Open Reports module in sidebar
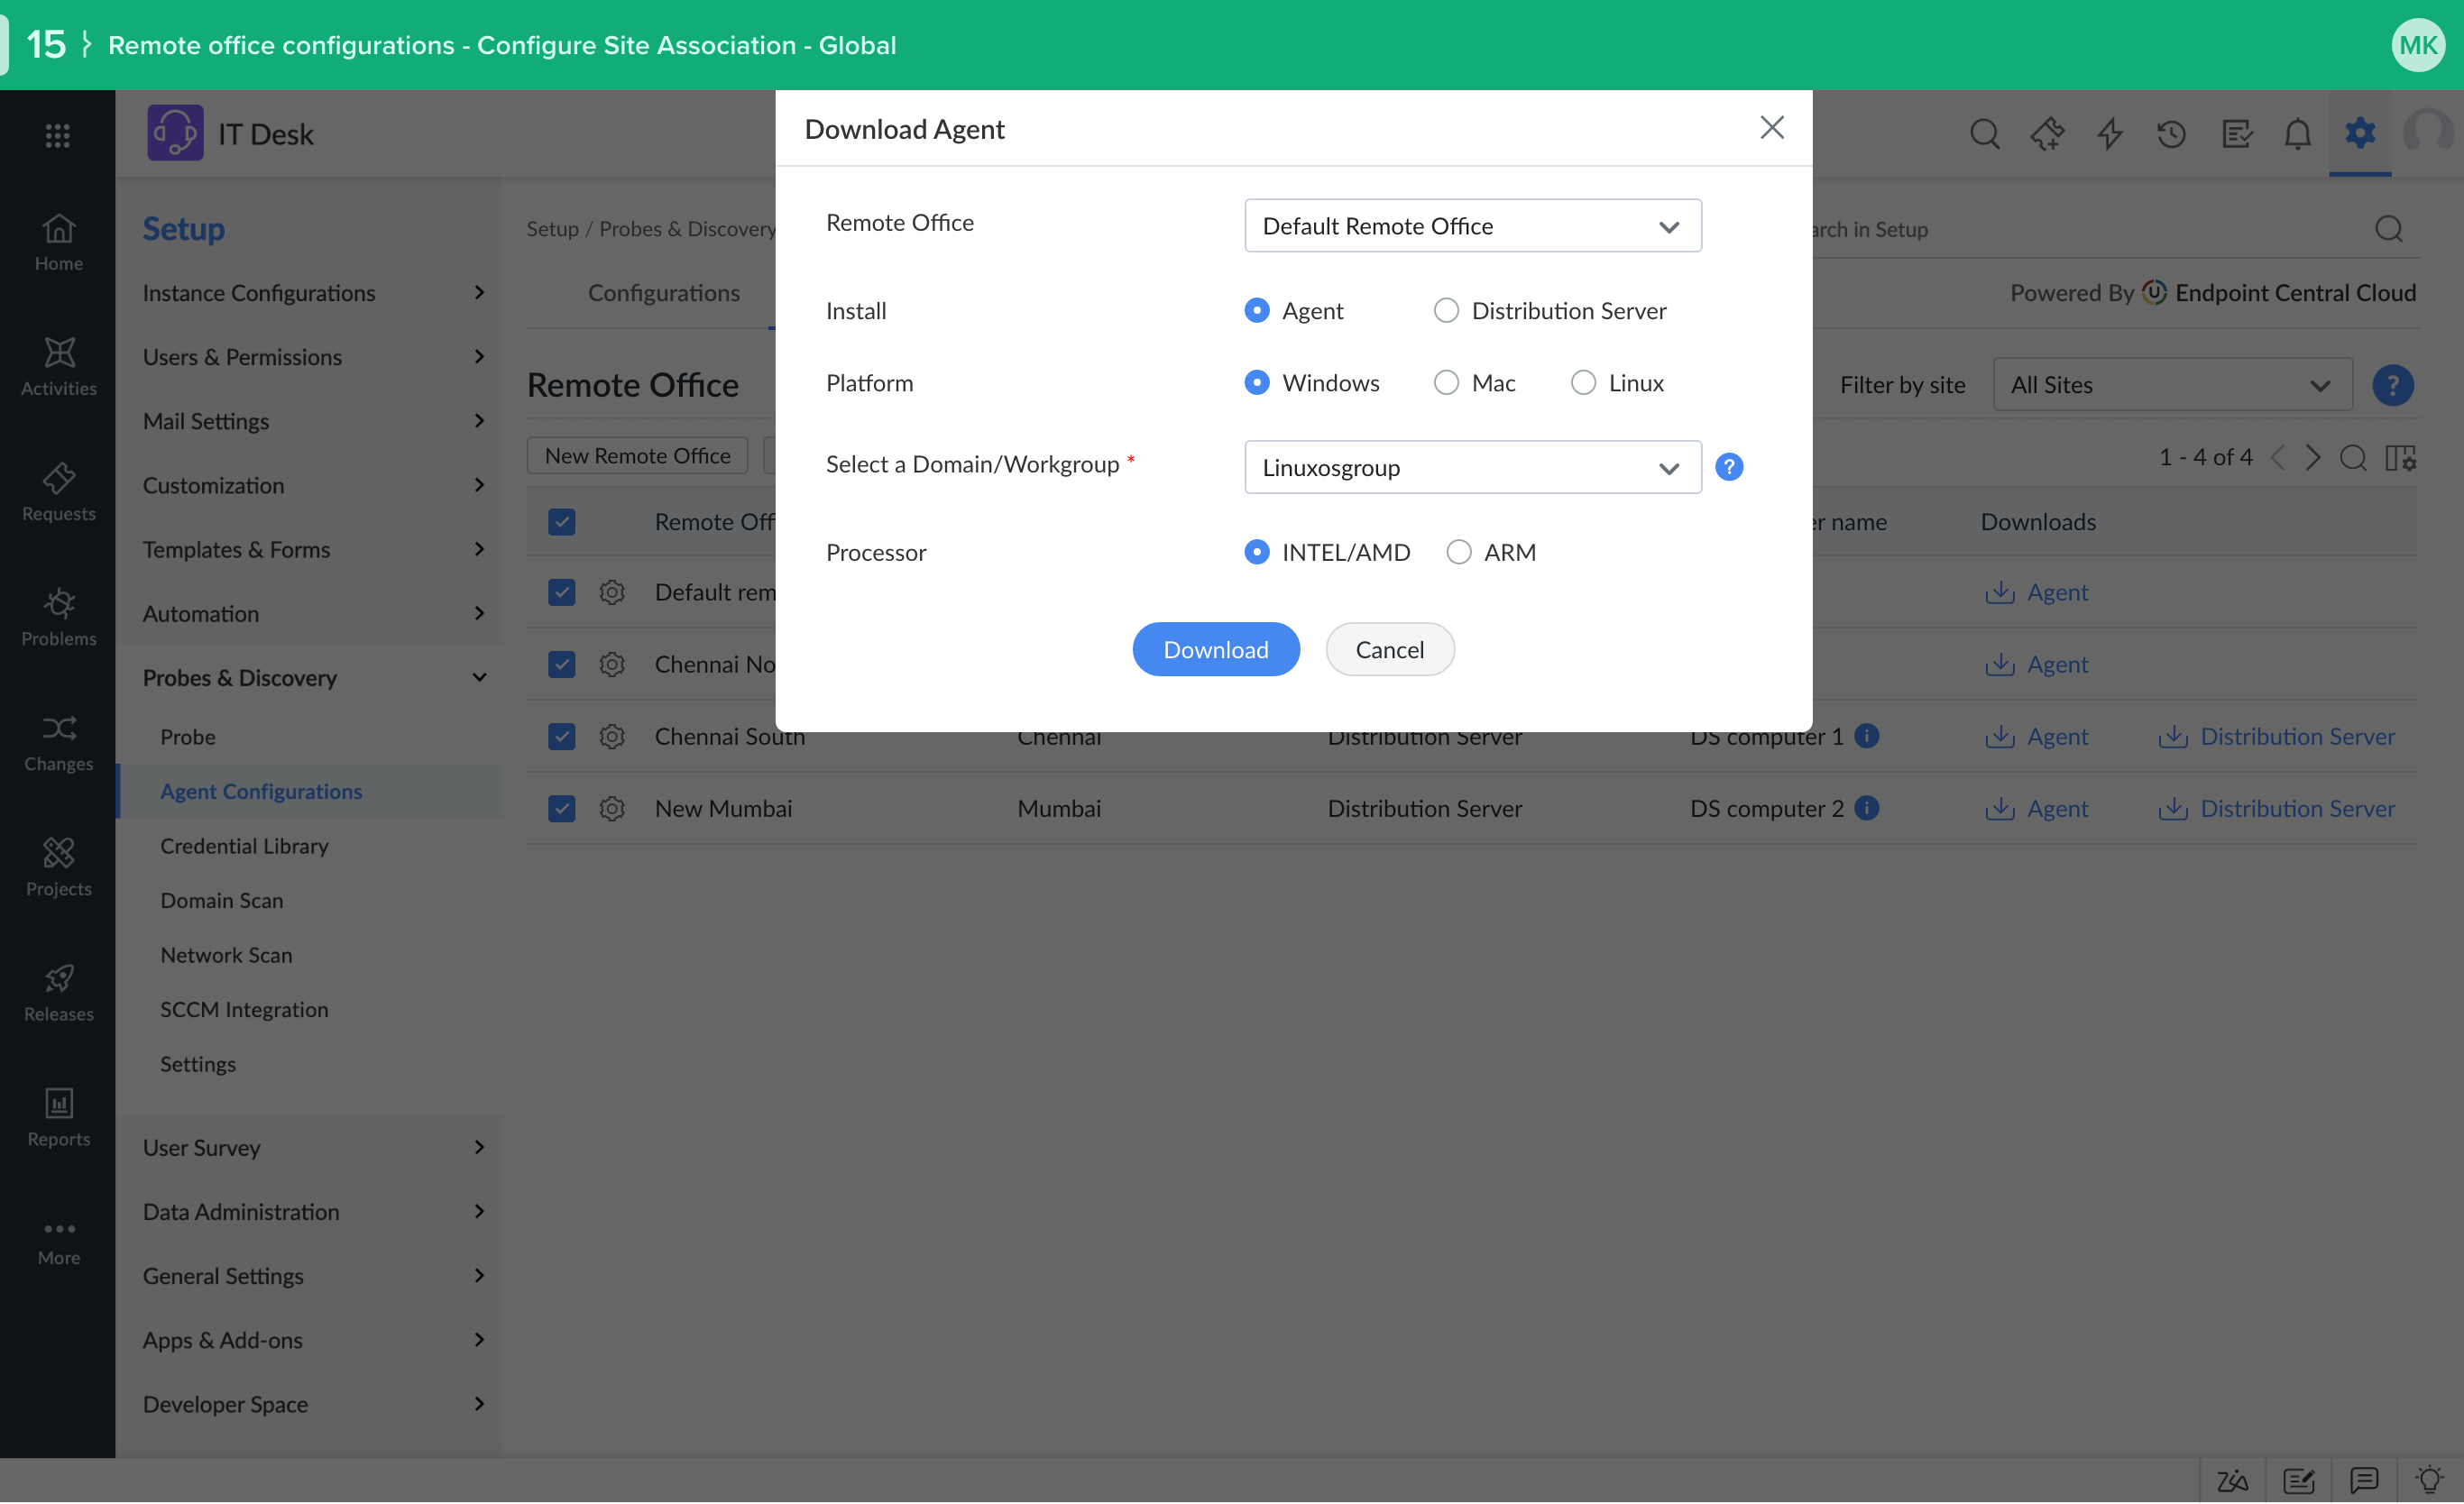 (58, 1118)
